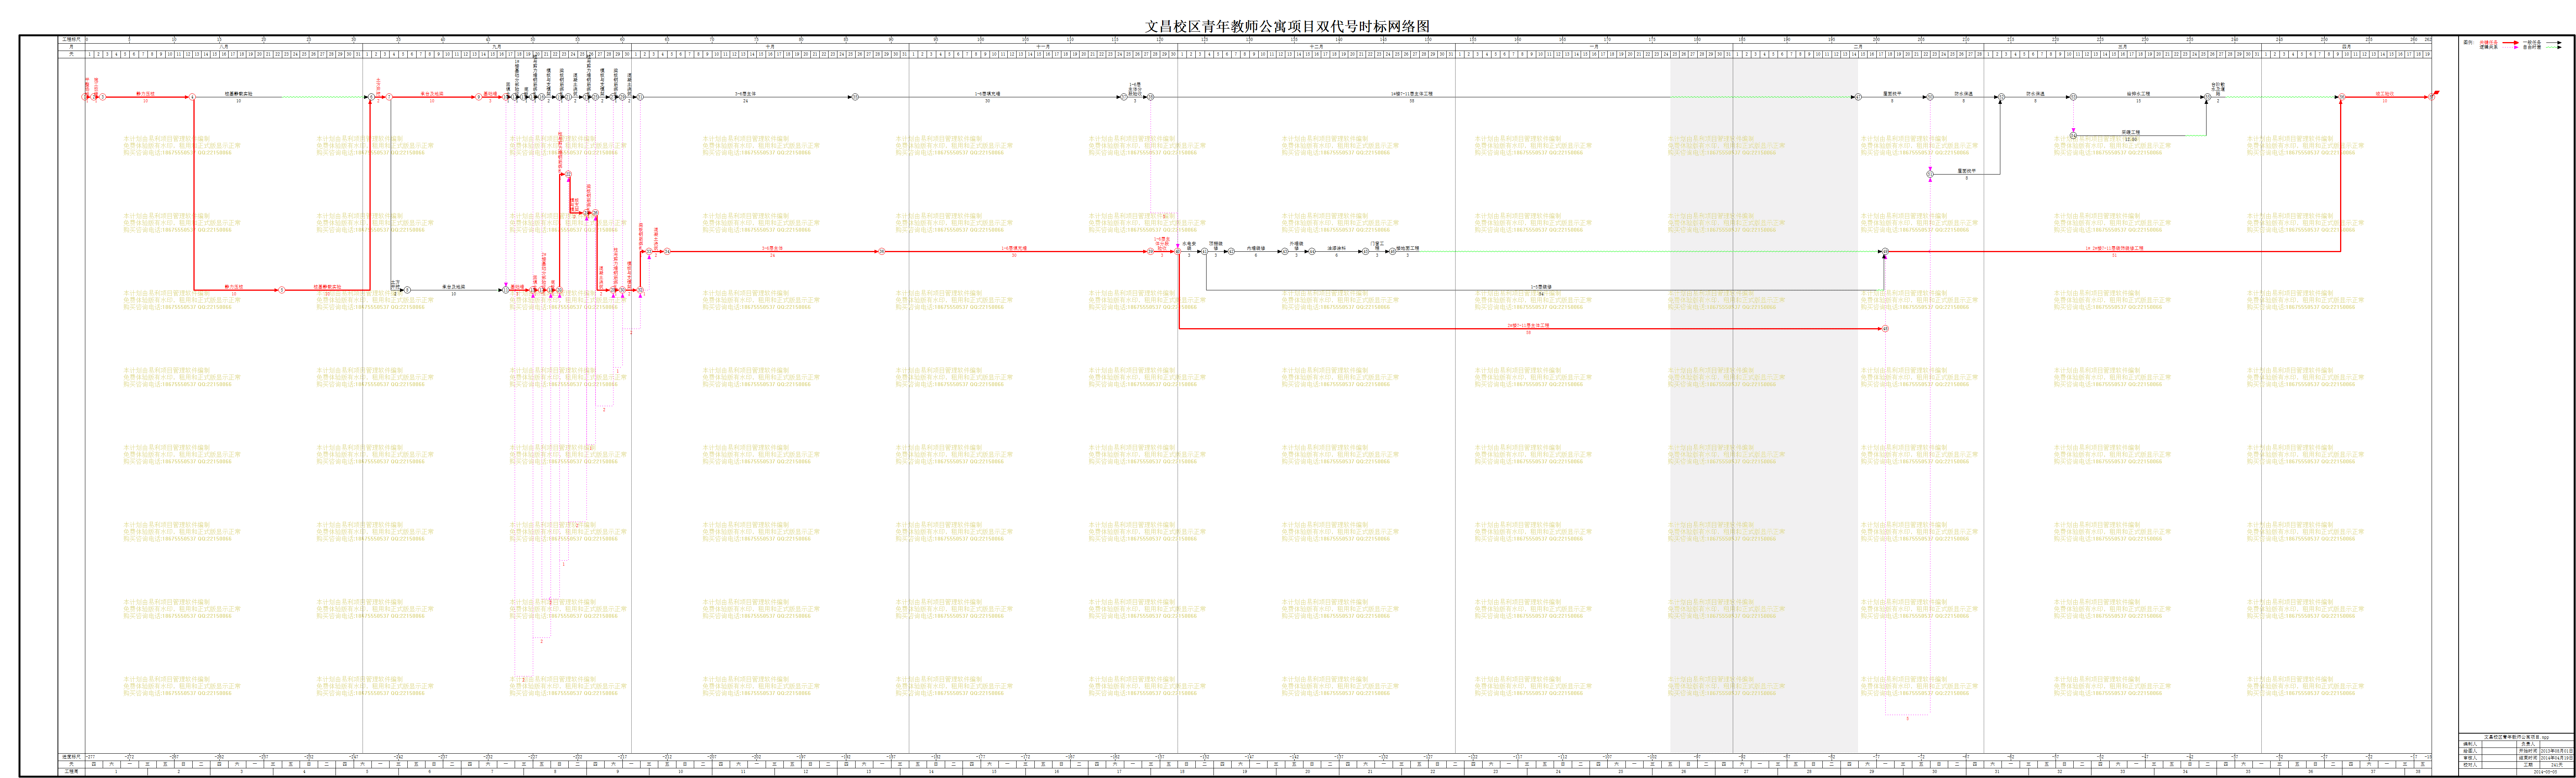Click the red 竣工验收 task label
This screenshot has height=778, width=2576.
pyautogui.click(x=2385, y=93)
